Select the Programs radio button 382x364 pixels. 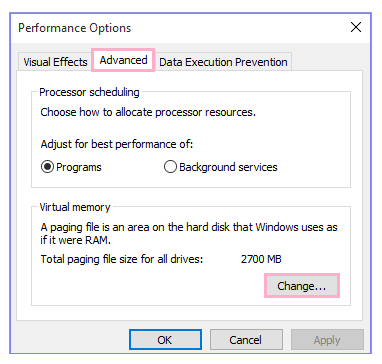coord(47,167)
